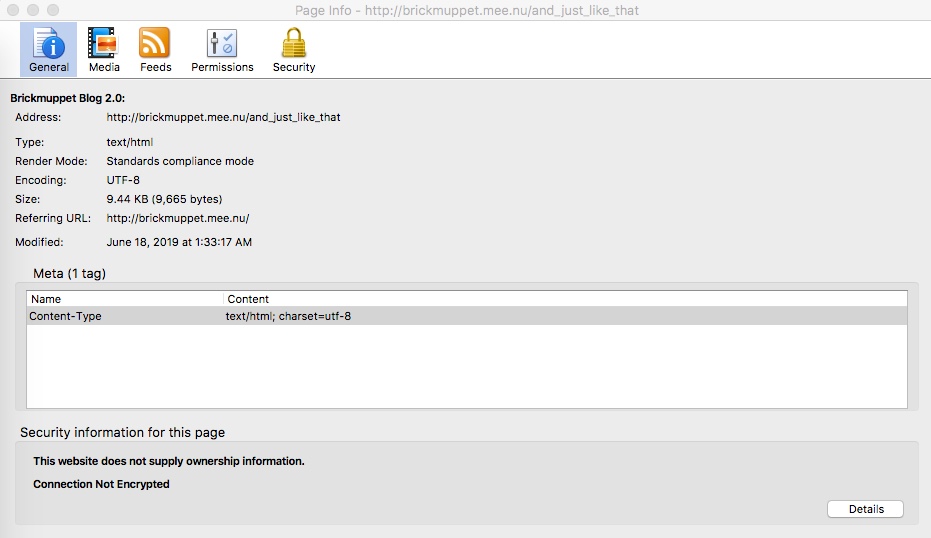Click the Referring URL value

pyautogui.click(x=177, y=218)
